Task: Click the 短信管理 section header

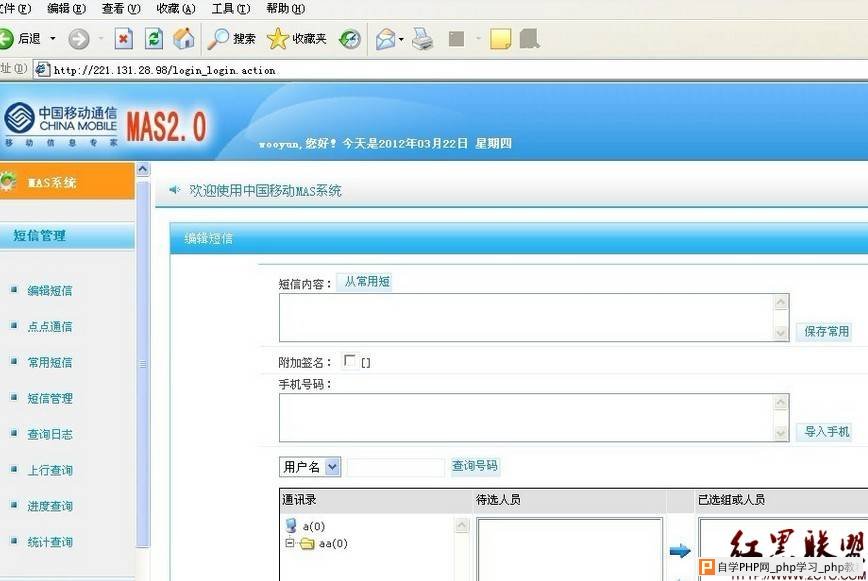Action: 67,236
